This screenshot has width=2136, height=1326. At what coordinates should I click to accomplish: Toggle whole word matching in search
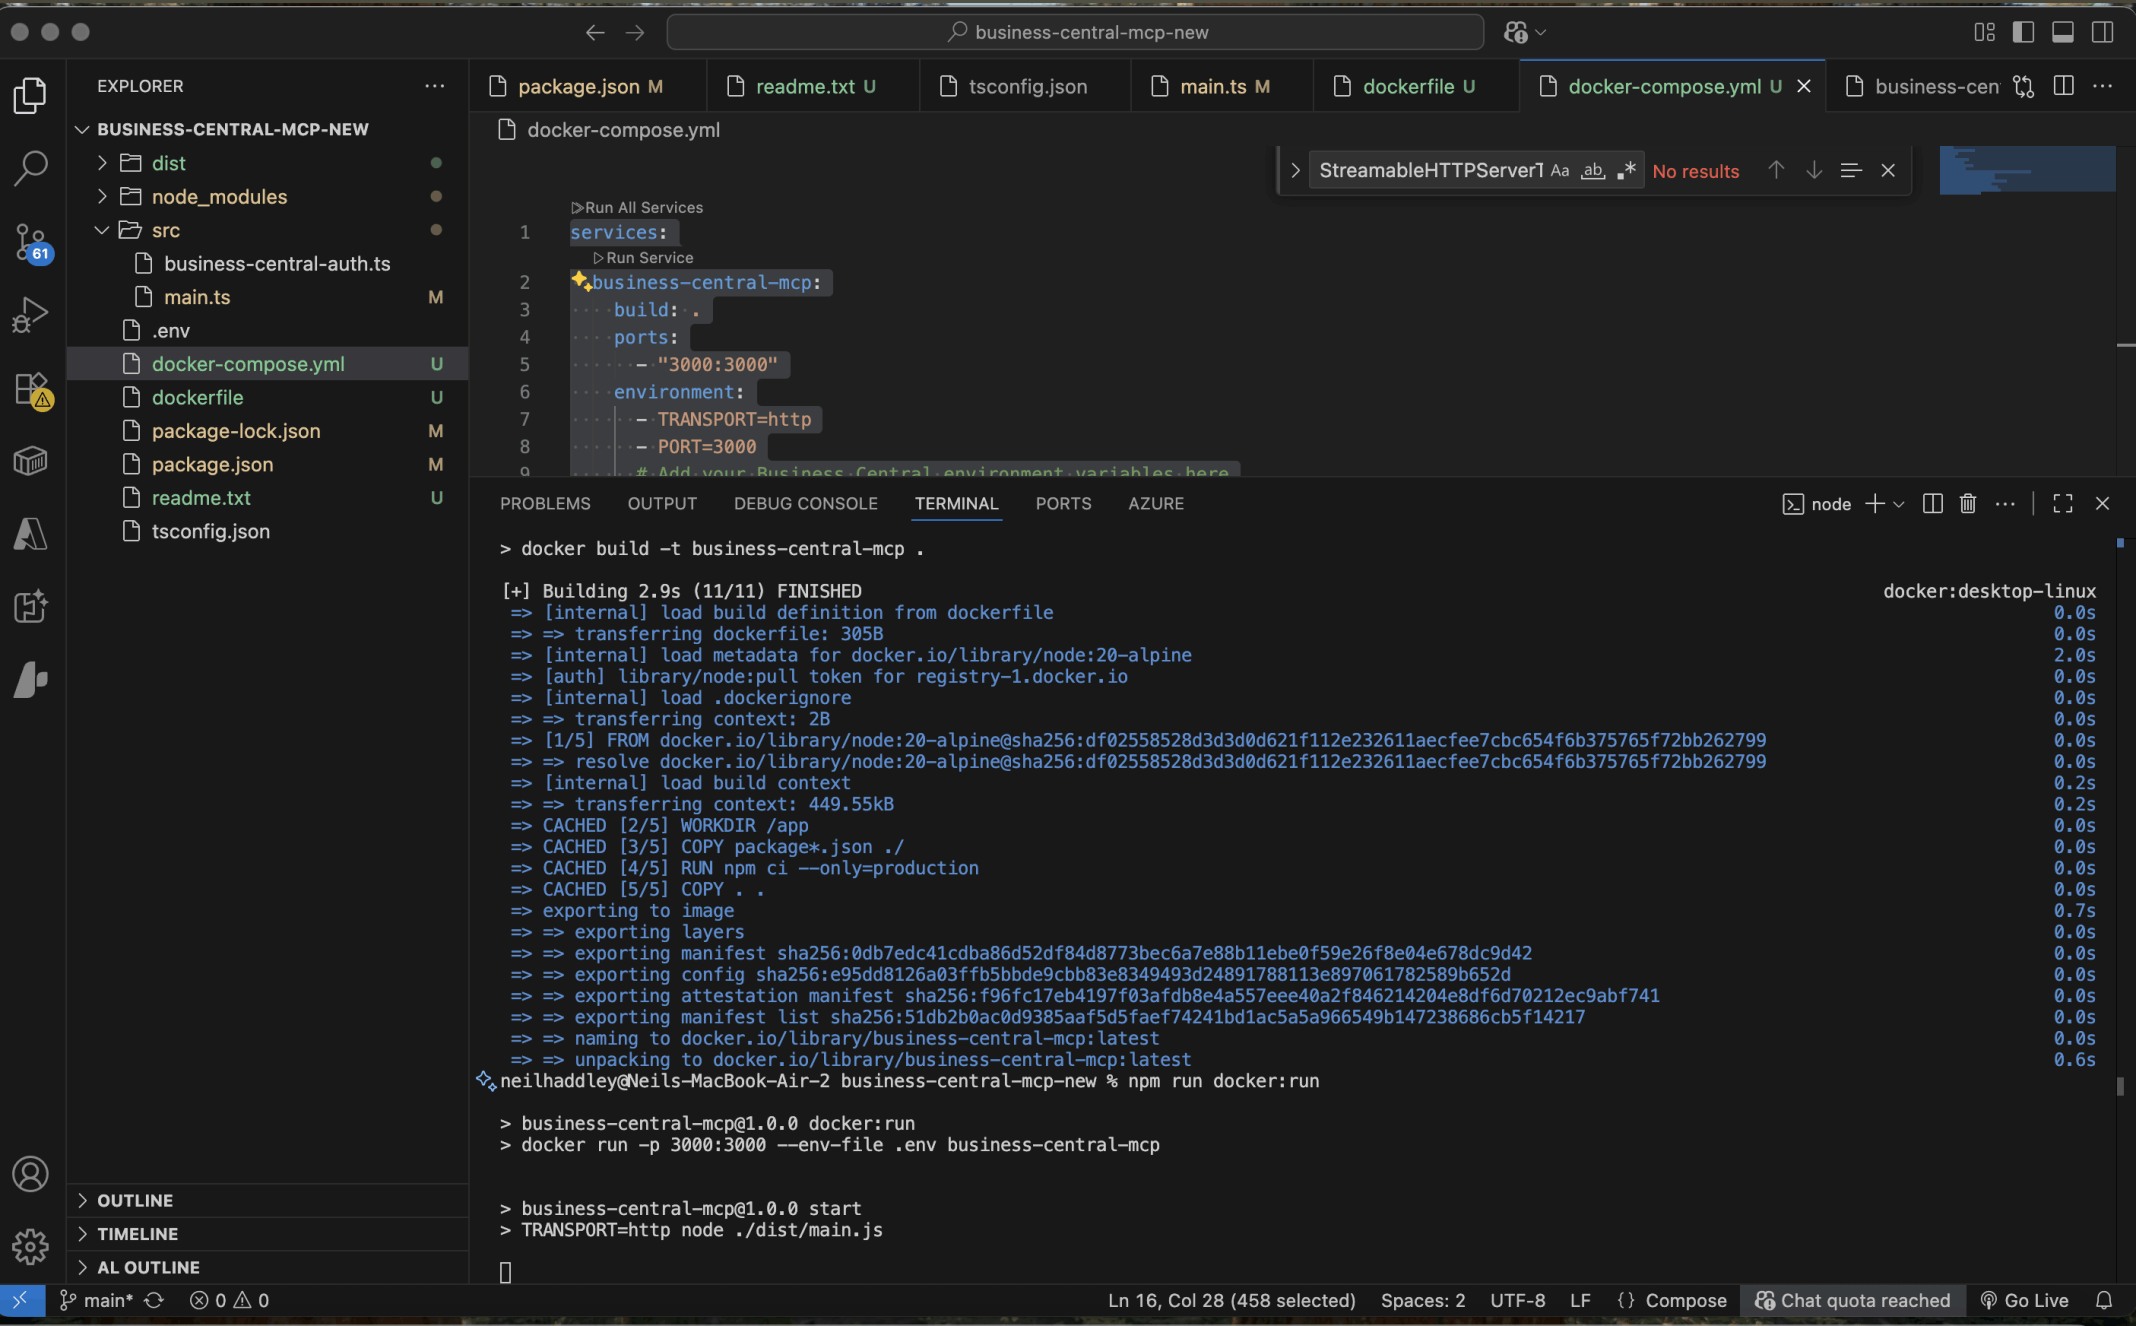click(1593, 171)
